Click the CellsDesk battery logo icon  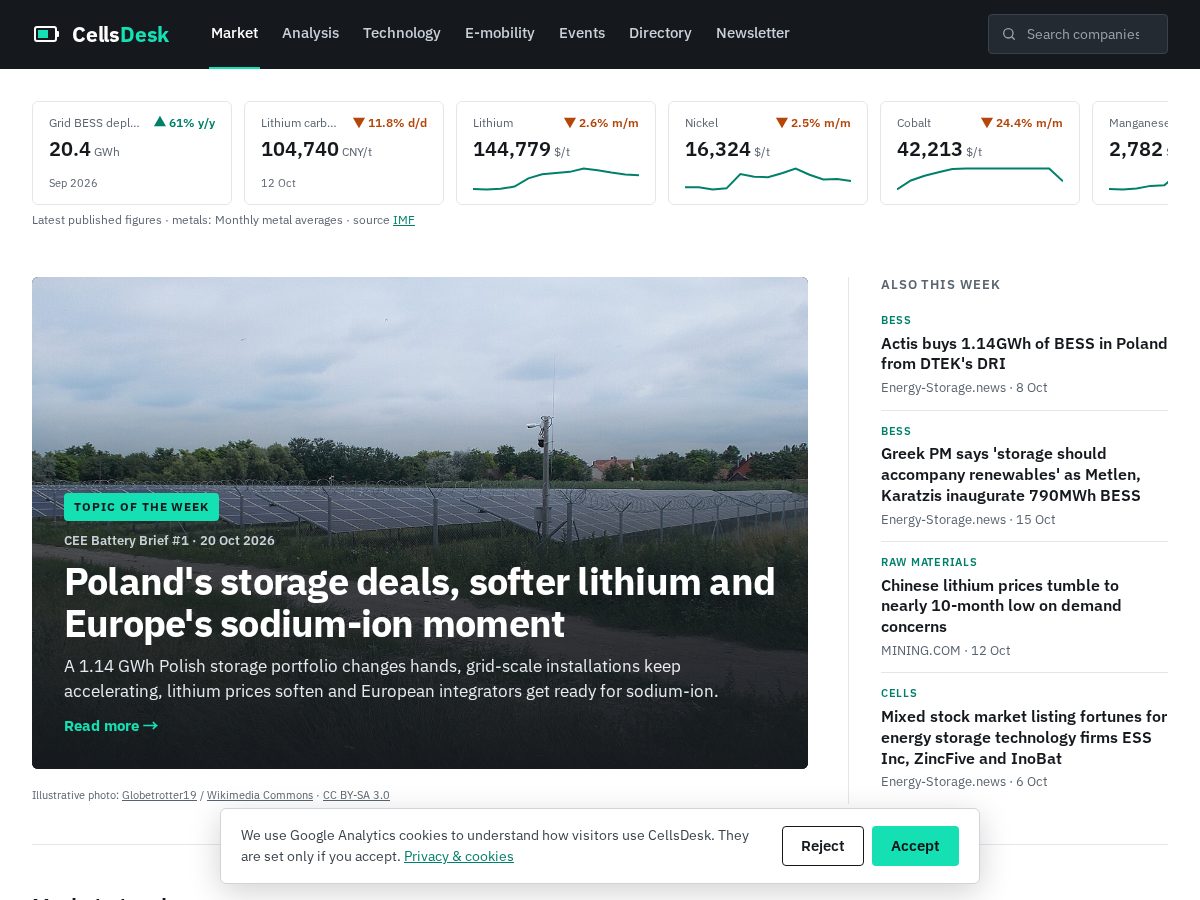[x=46, y=34]
